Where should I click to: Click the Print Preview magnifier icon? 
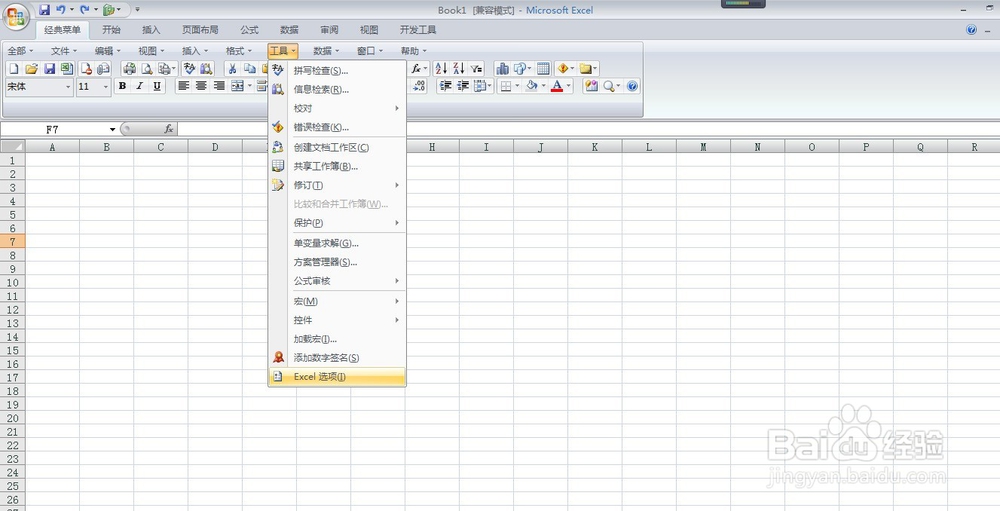point(147,69)
